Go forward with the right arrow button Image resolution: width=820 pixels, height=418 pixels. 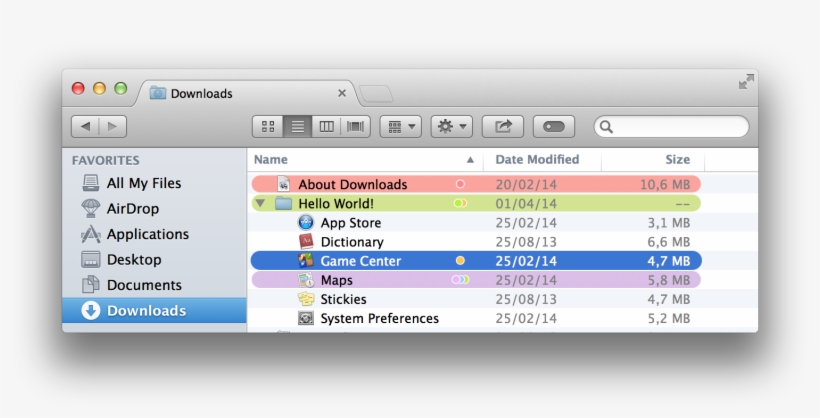pos(112,127)
